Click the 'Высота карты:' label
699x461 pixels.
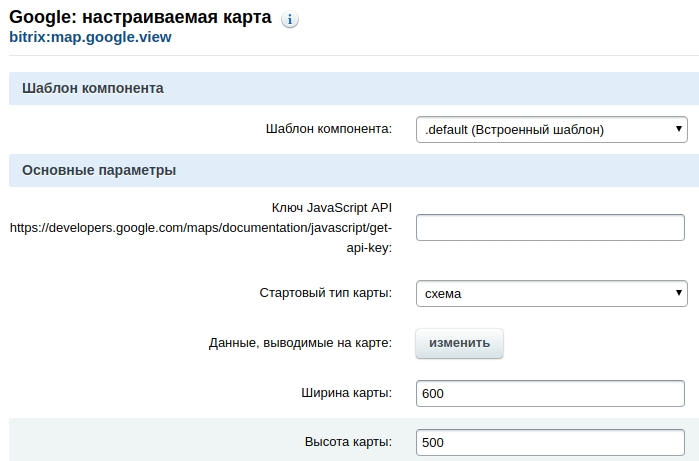[347, 442]
